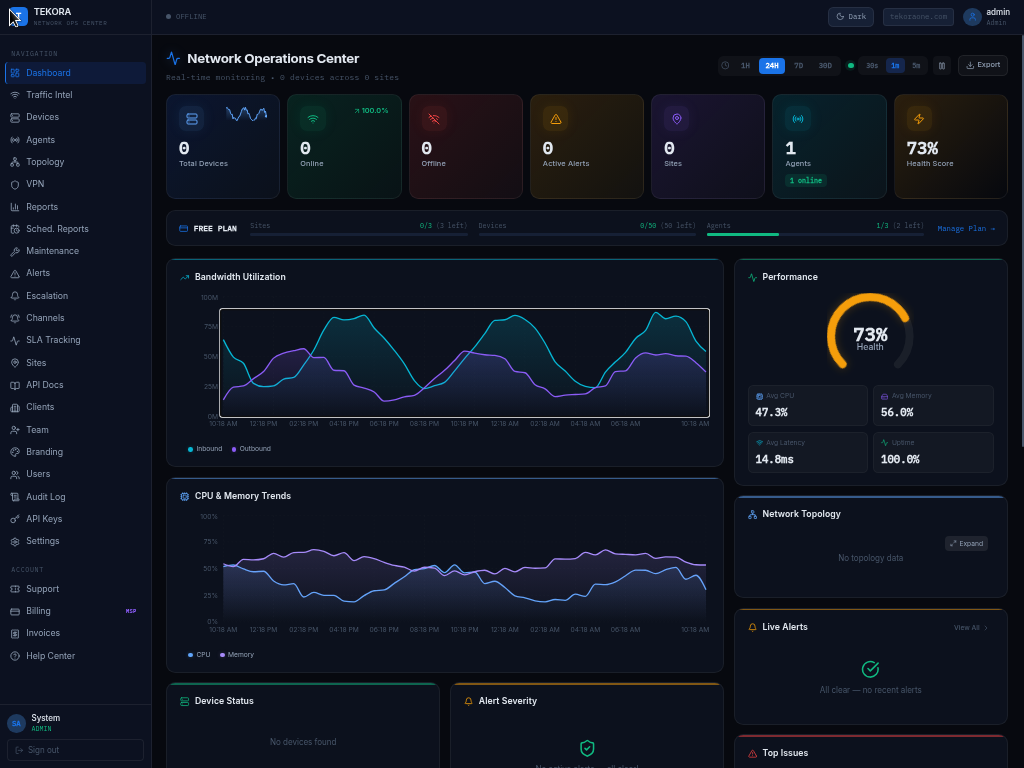Click the API Keys key icon

pyautogui.click(x=15, y=519)
